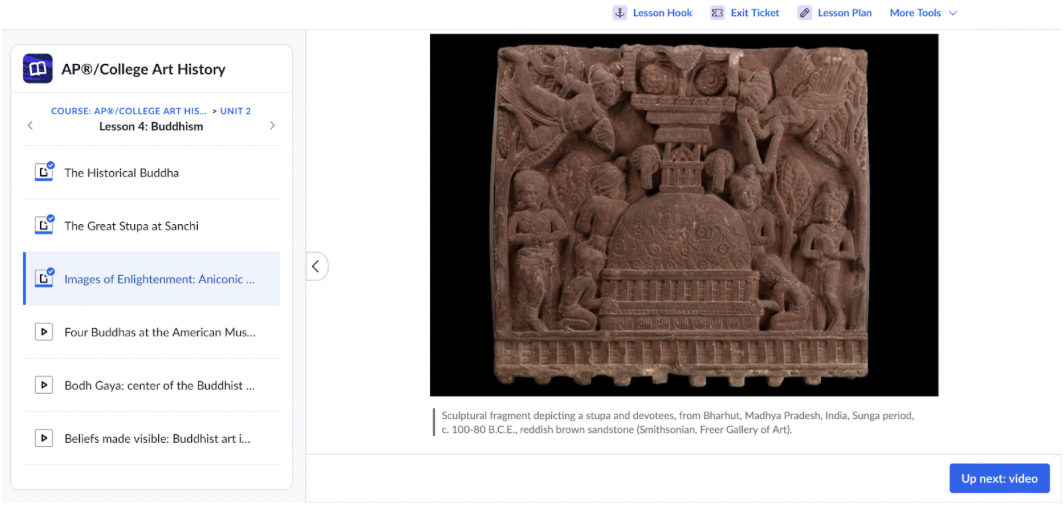Click video icon beside Four Buddhas item
Image resolution: width=1064 pixels, height=514 pixels.
tap(44, 332)
